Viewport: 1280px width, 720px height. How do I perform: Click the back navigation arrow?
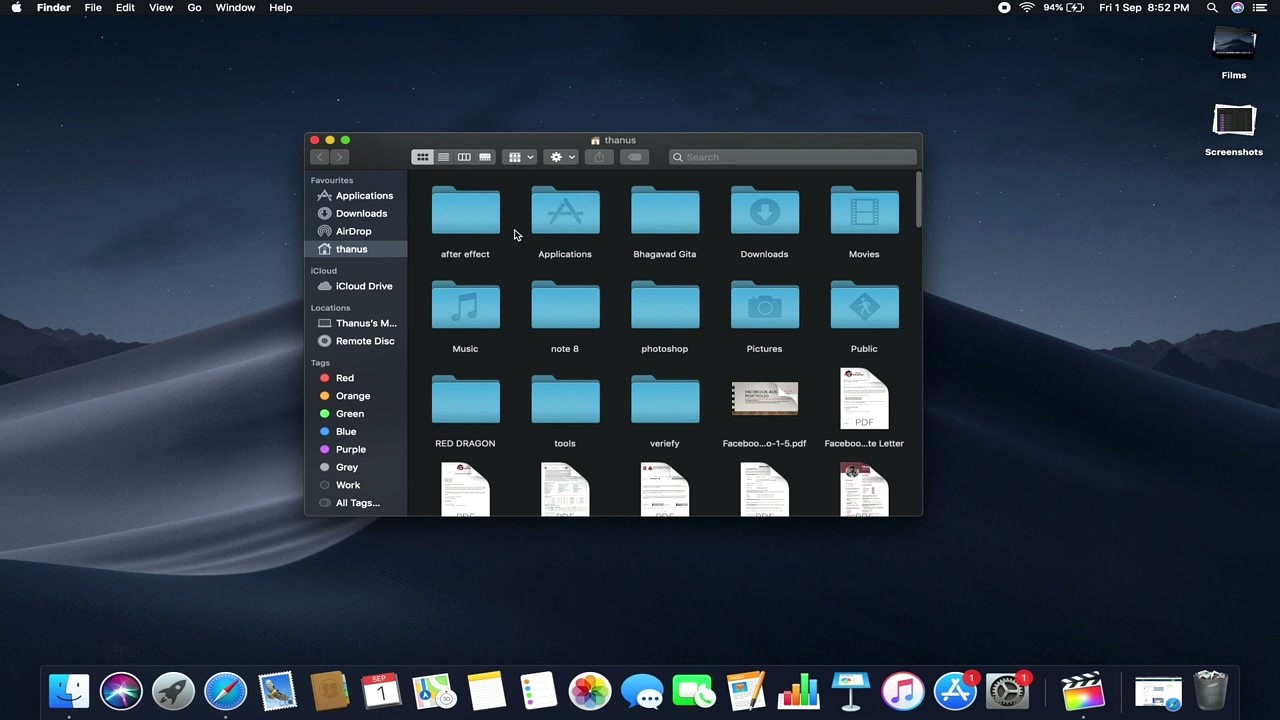point(319,157)
